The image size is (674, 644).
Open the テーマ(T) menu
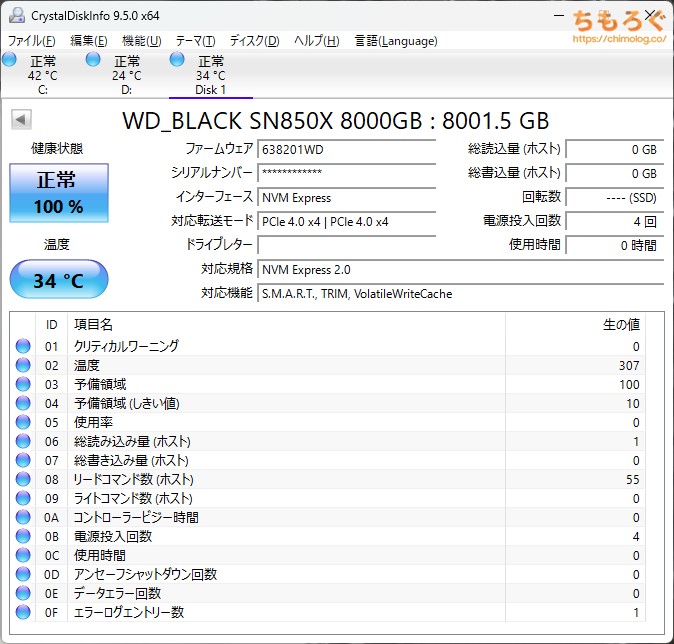click(196, 41)
